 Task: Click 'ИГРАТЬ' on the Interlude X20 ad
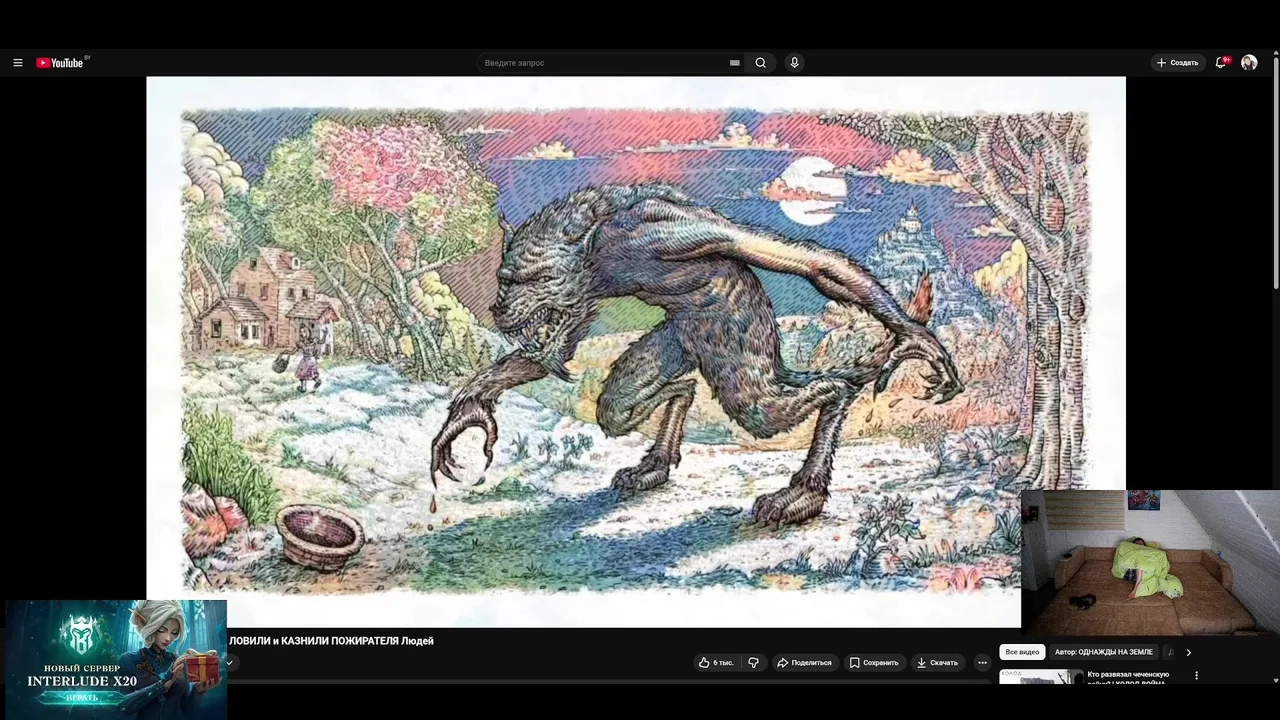(82, 697)
